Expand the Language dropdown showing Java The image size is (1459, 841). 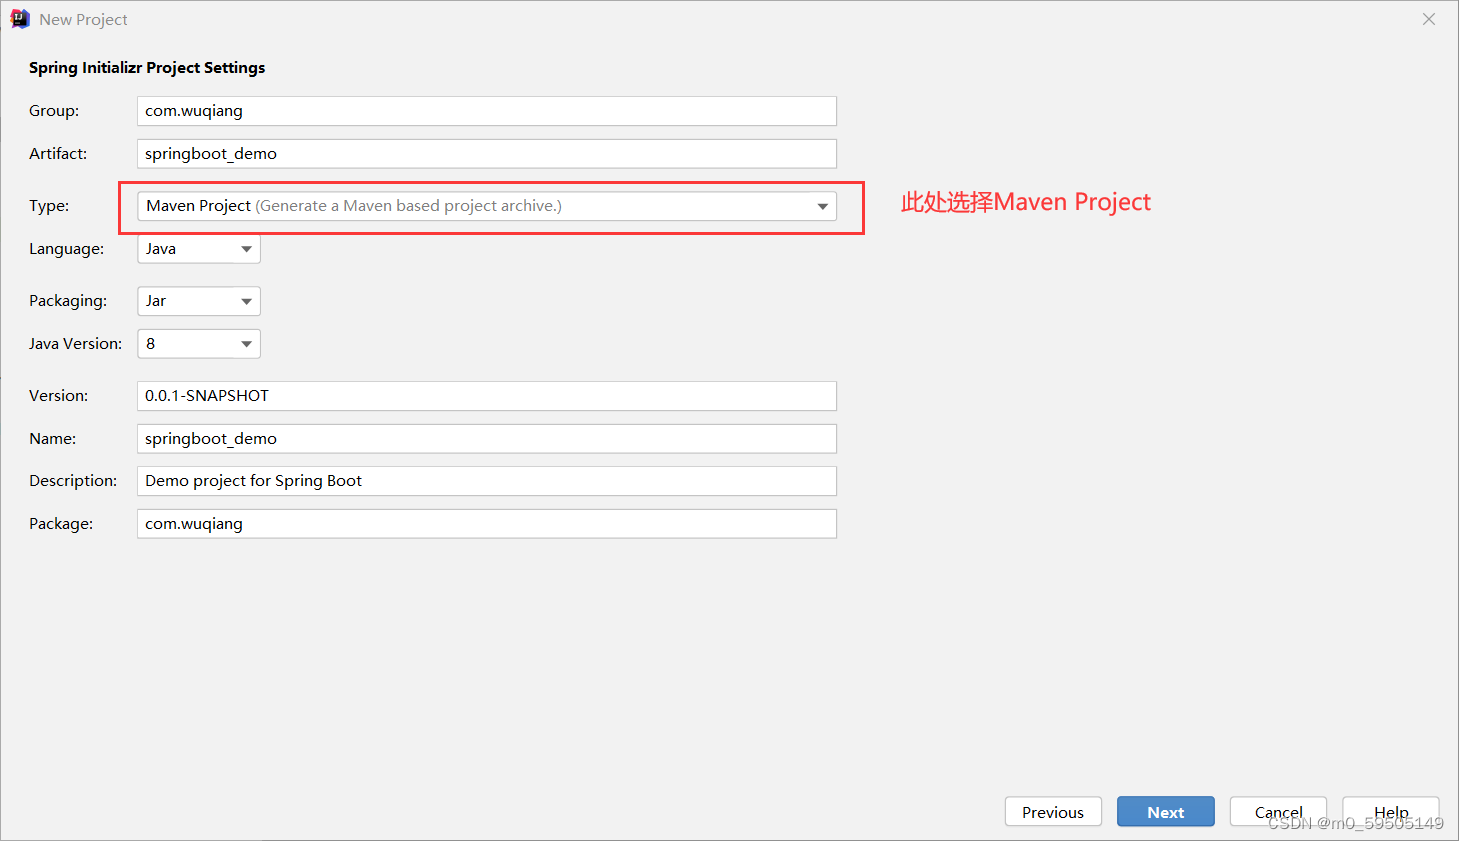199,249
